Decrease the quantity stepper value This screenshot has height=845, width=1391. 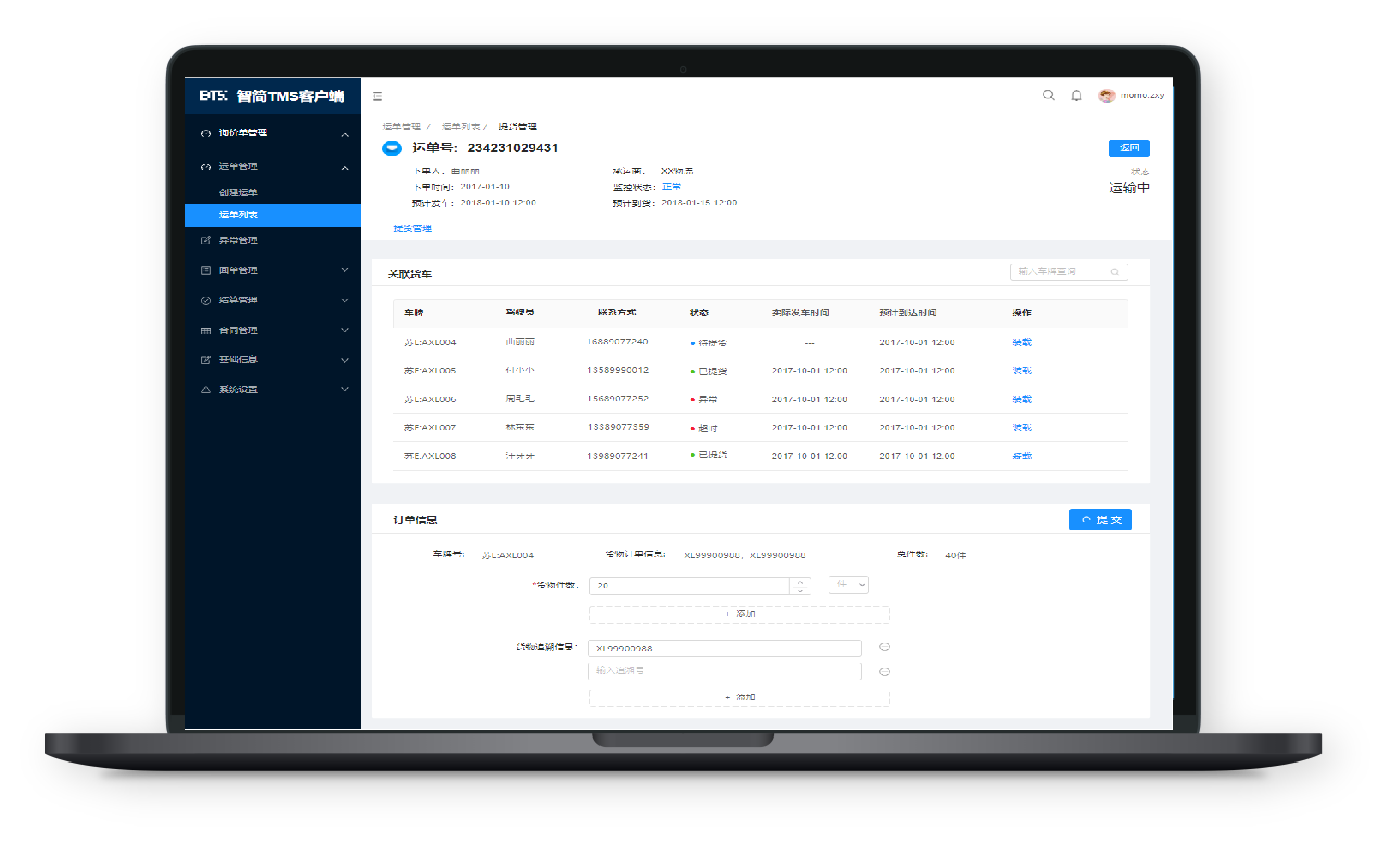tap(799, 590)
